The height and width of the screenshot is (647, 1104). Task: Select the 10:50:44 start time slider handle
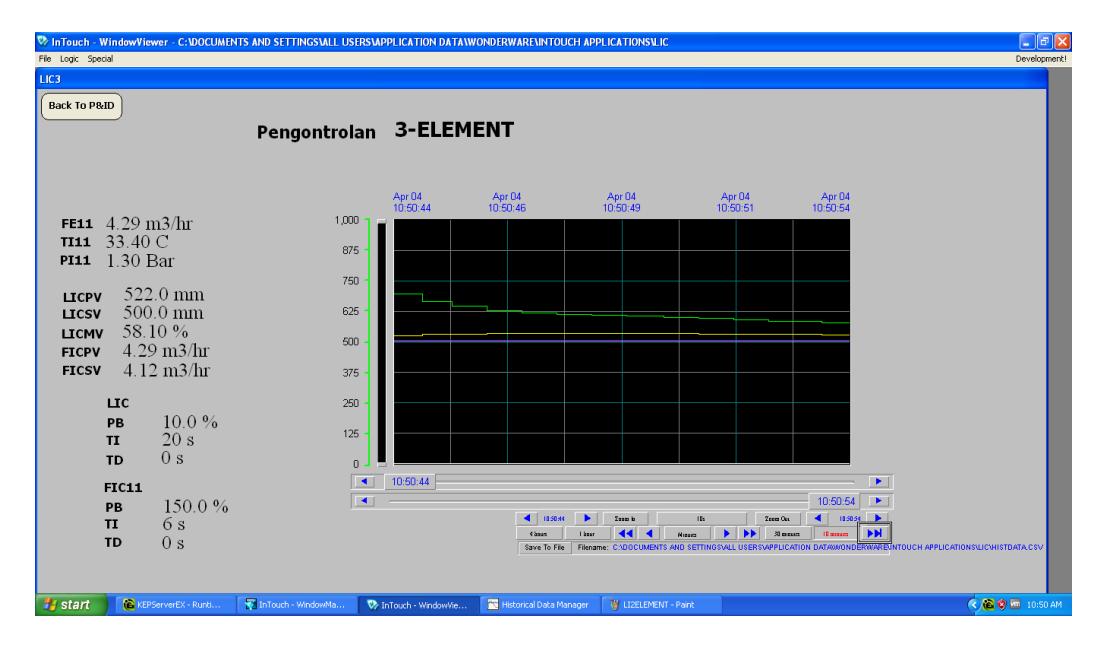(410, 482)
